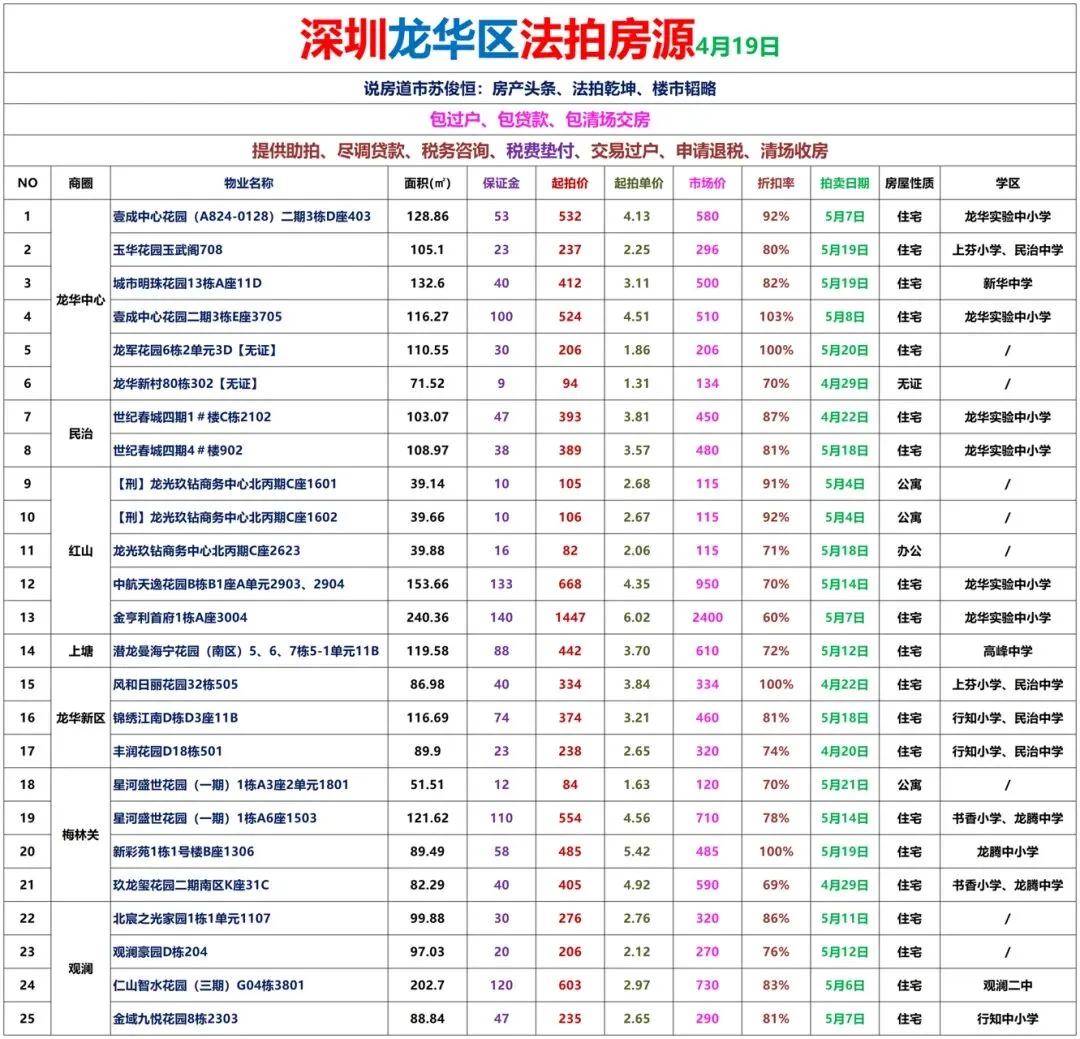Viewport: 1080px width, 1039px height.
Task: Click starting price 1447 in row 13
Action: pyautogui.click(x=570, y=617)
